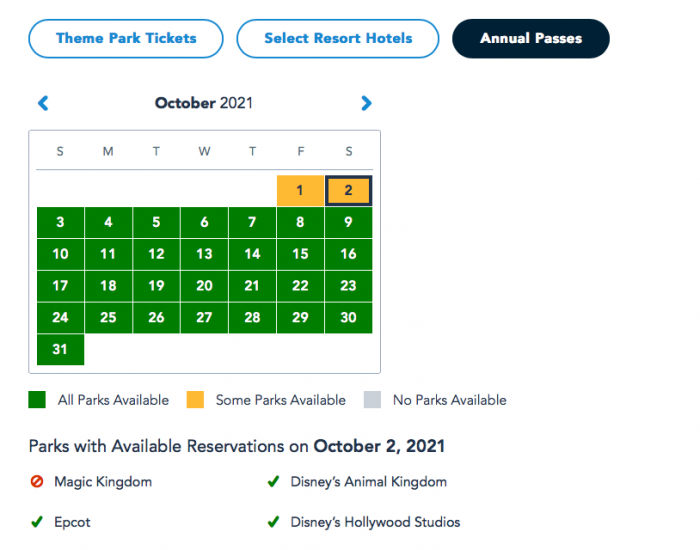Viewport: 700px width, 550px height.
Task: Click the gray No Parks Available swatch
Action: pyautogui.click(x=372, y=400)
